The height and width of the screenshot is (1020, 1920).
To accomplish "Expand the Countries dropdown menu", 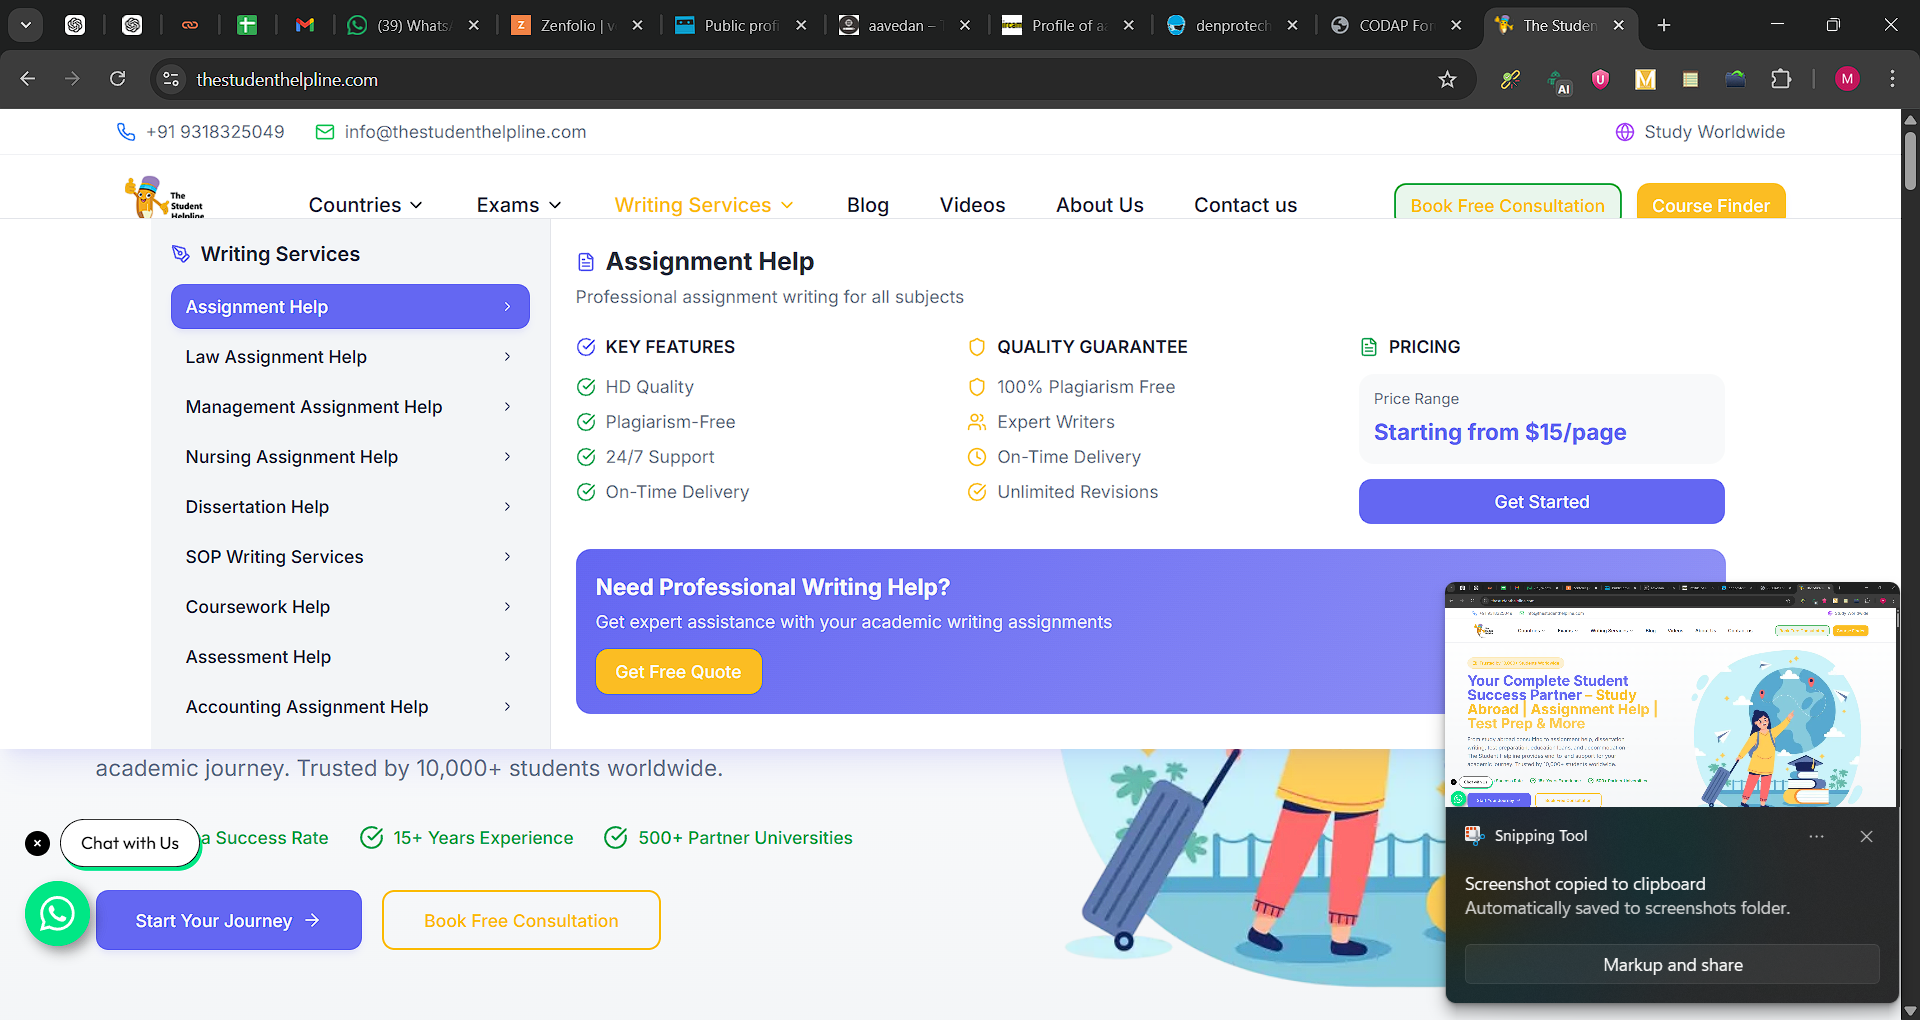I will click(x=365, y=205).
